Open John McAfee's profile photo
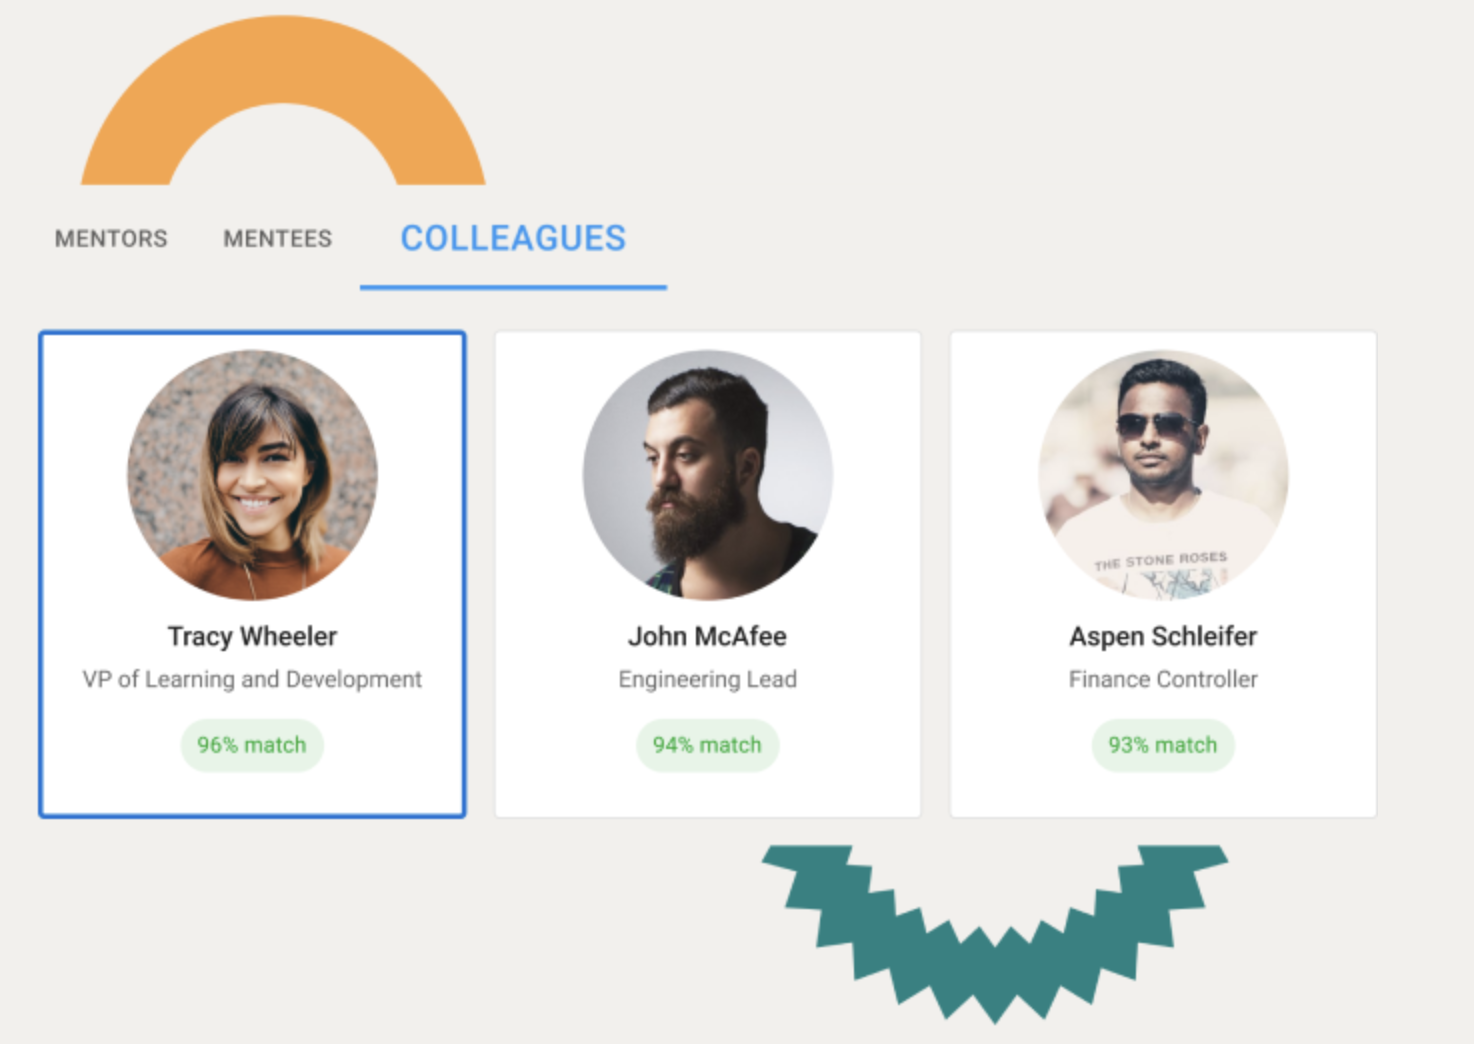The image size is (1474, 1044). pyautogui.click(x=707, y=475)
